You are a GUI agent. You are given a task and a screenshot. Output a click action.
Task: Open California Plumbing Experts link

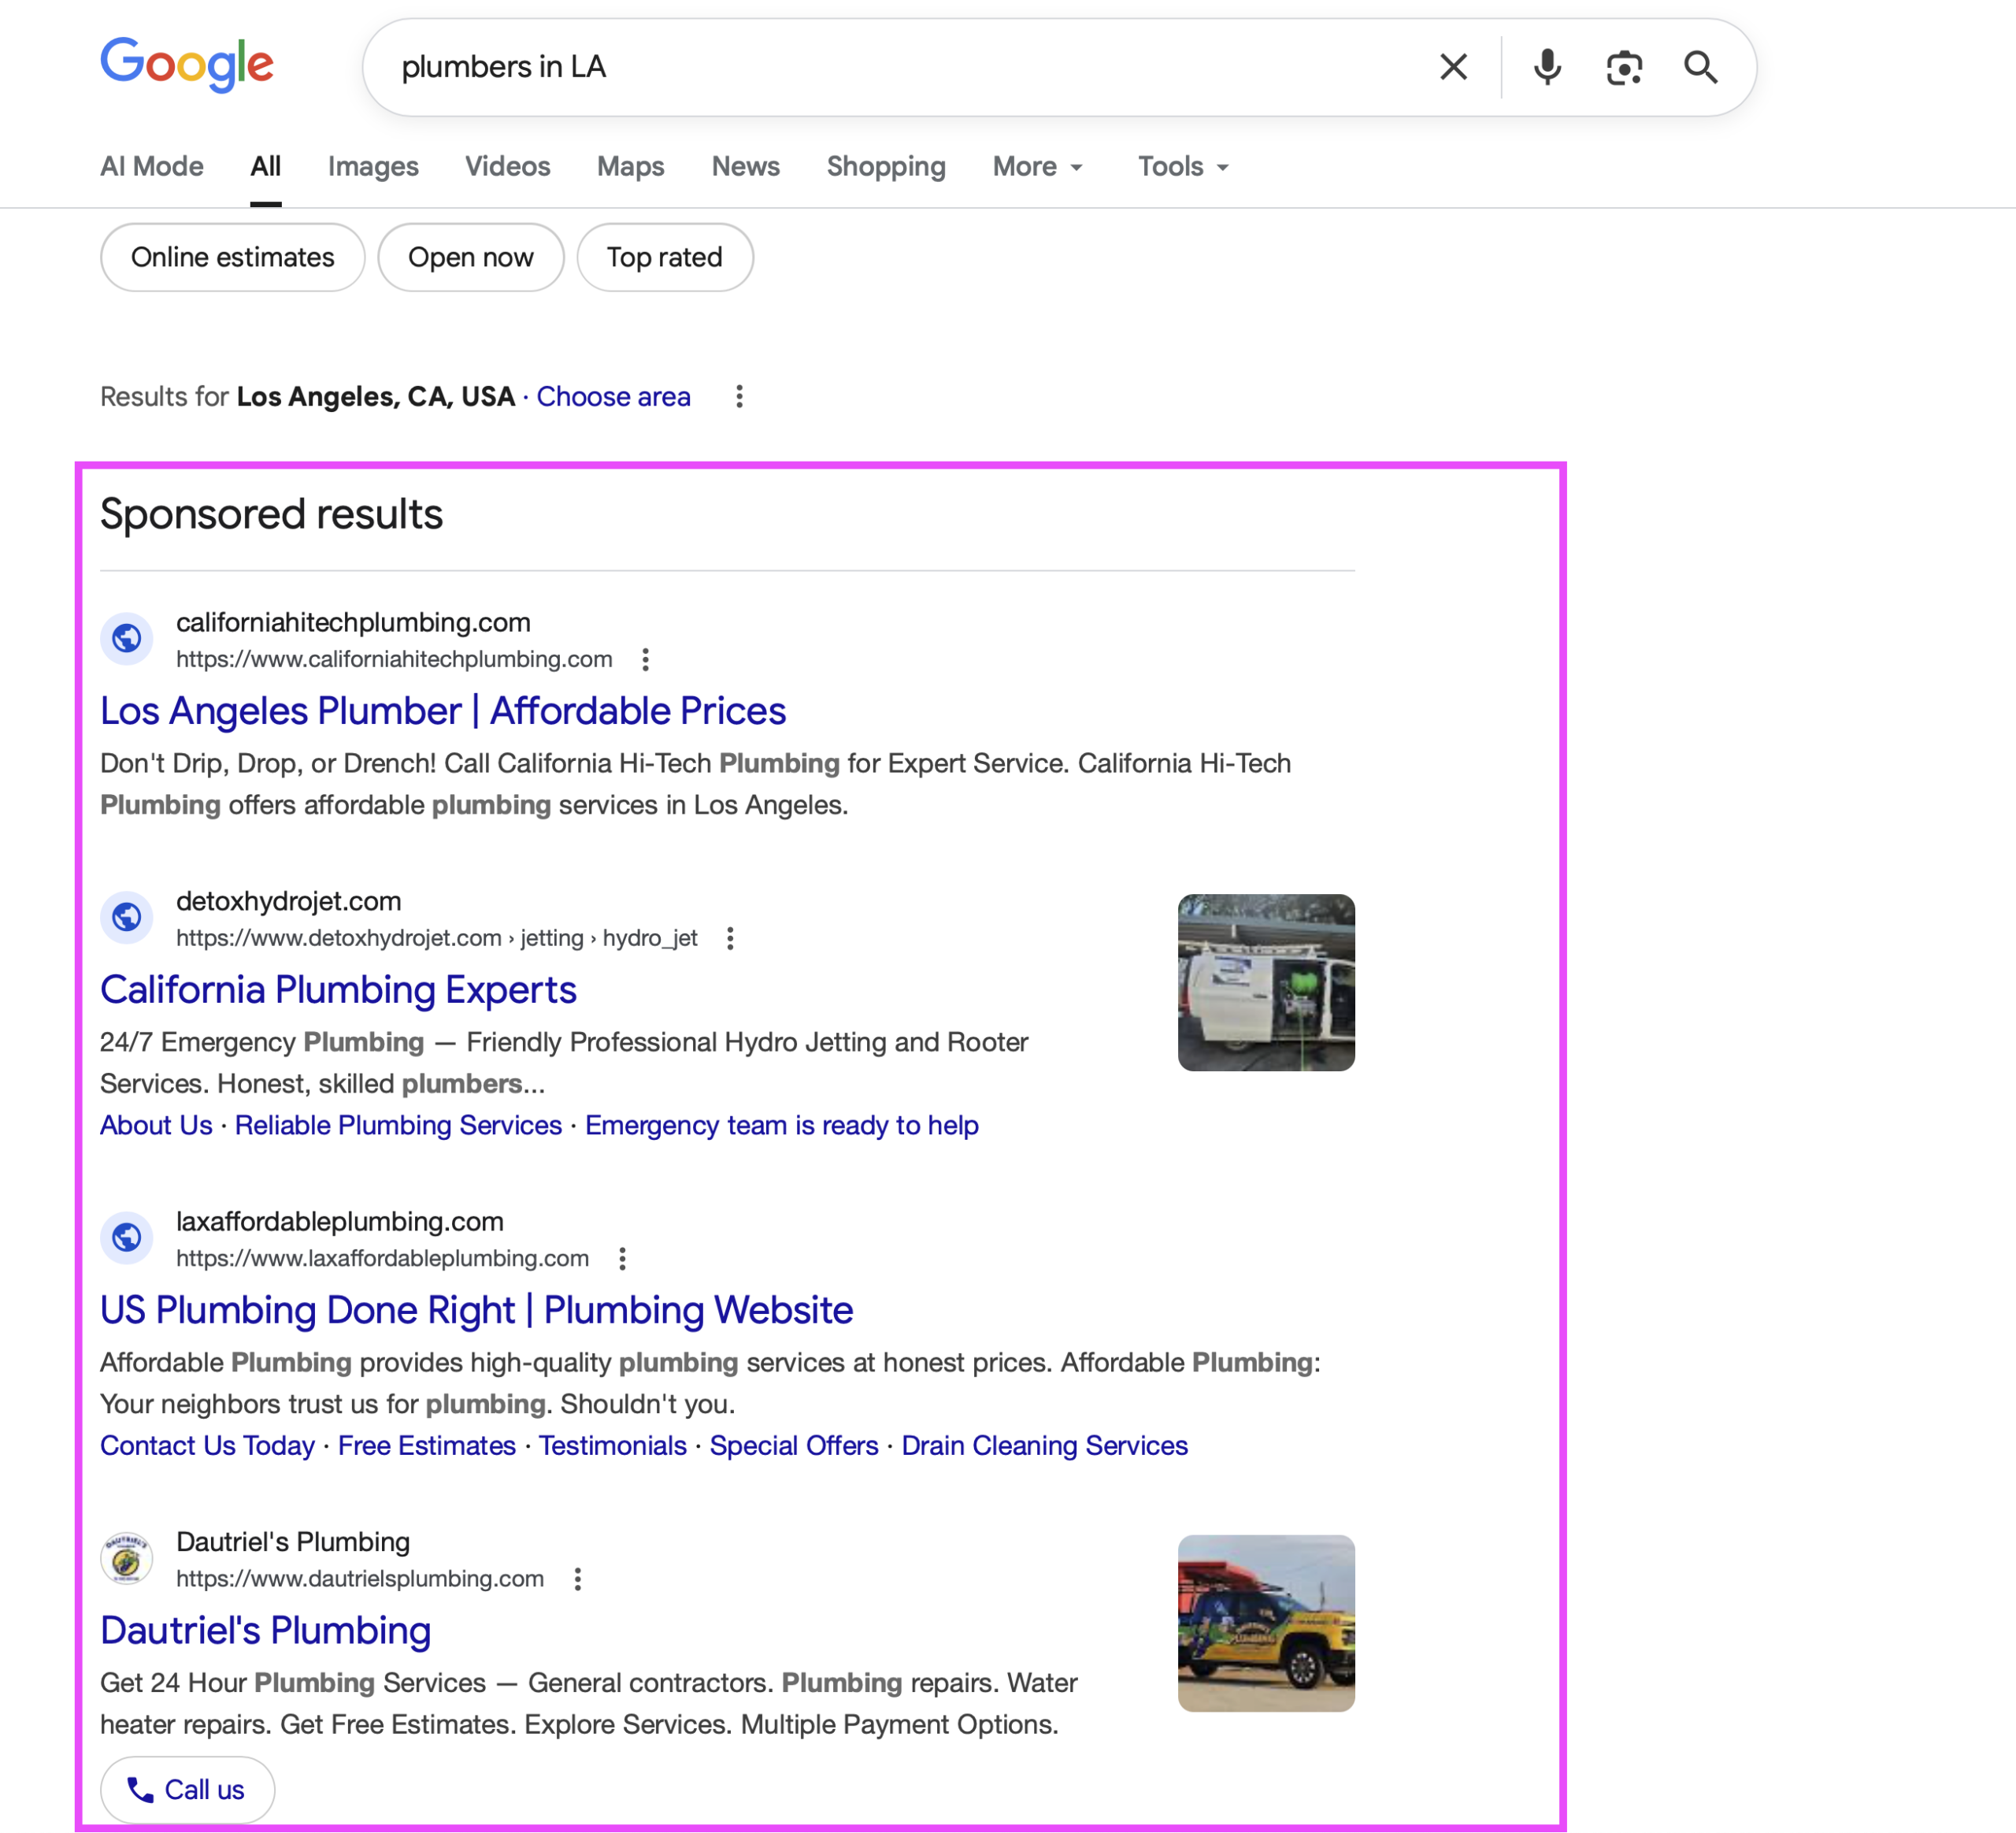tap(338, 990)
